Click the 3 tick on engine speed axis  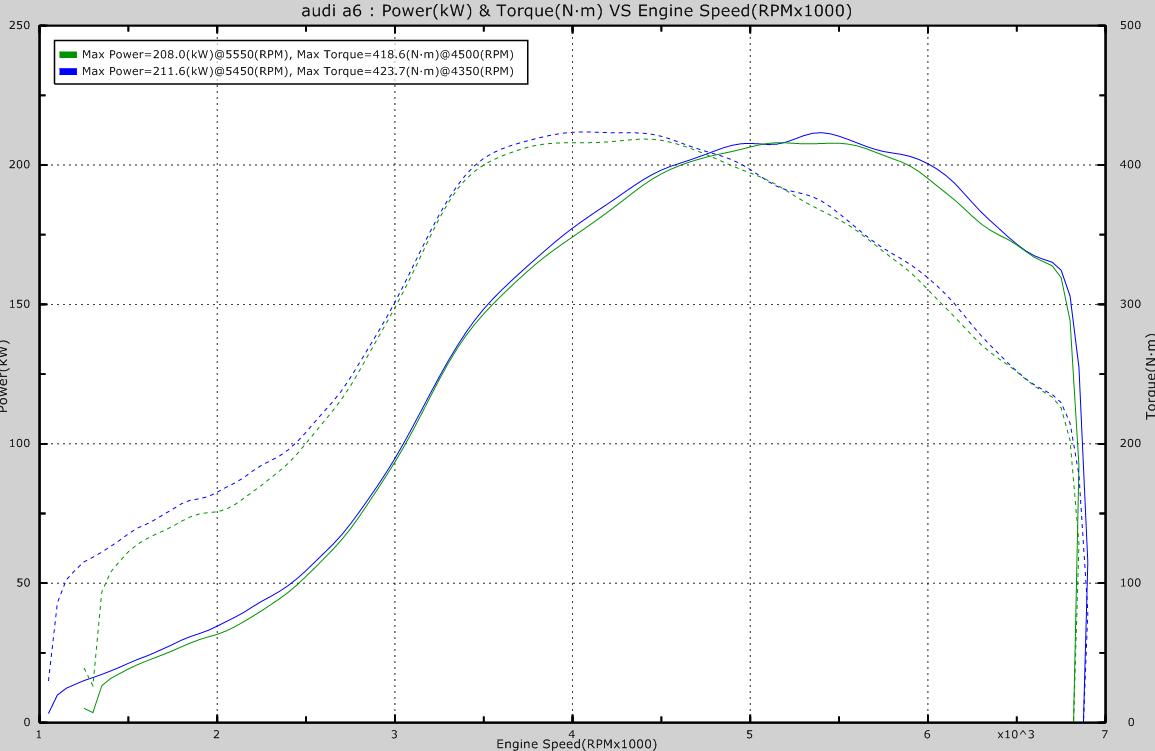point(394,734)
